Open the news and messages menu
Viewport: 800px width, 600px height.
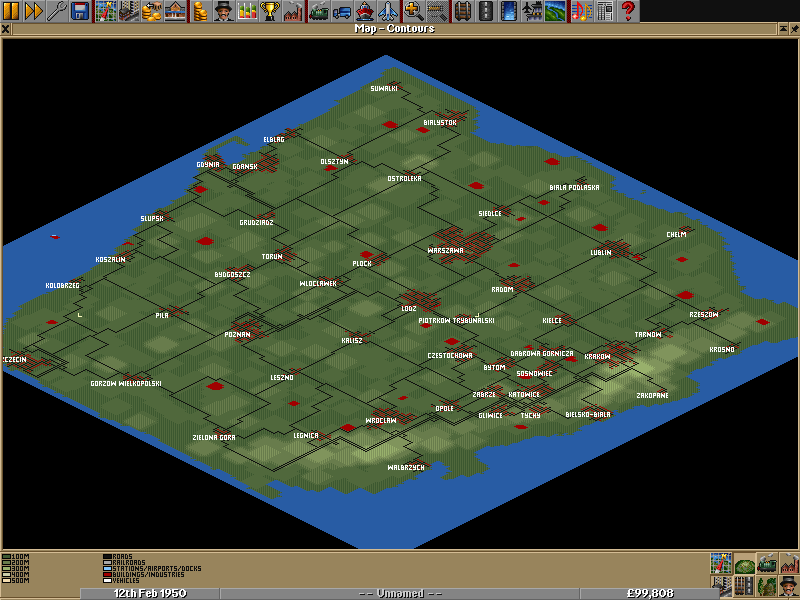tap(604, 11)
